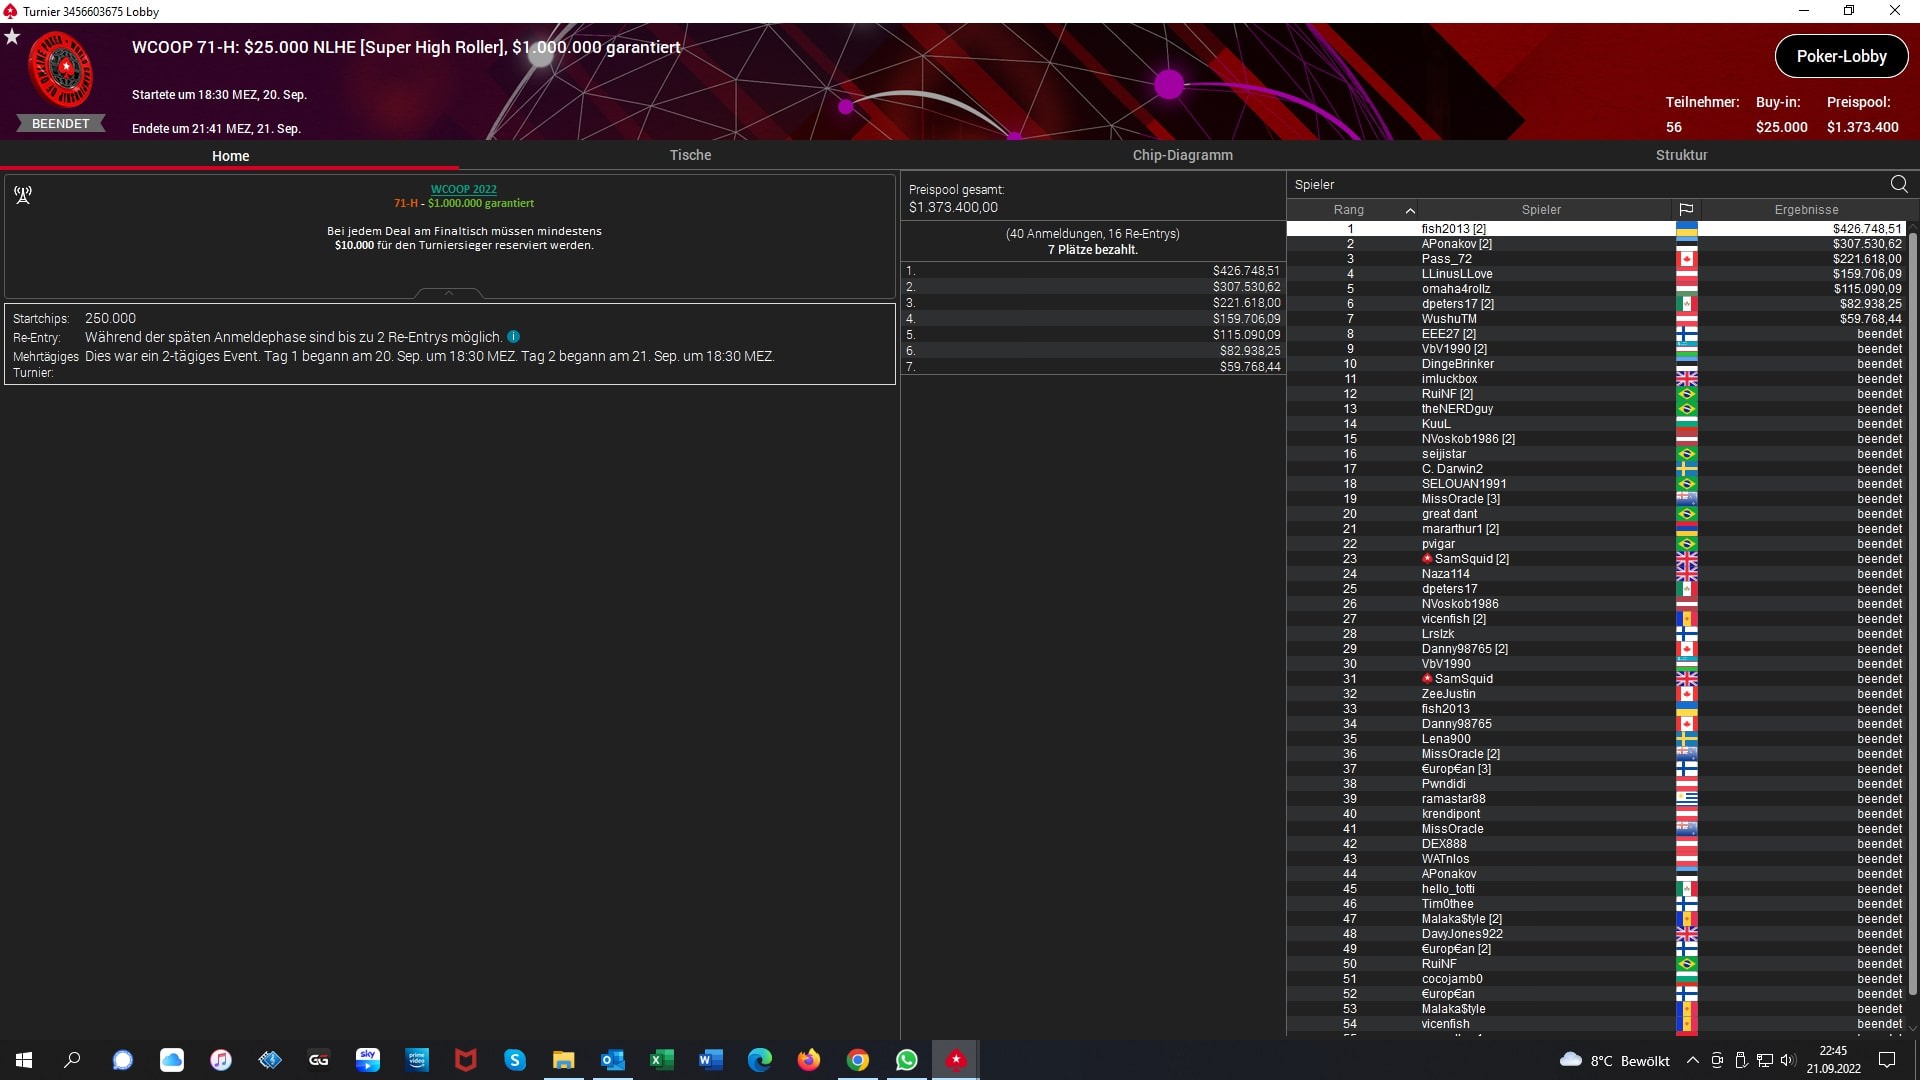
Task: Select the Home tab
Action: [230, 156]
